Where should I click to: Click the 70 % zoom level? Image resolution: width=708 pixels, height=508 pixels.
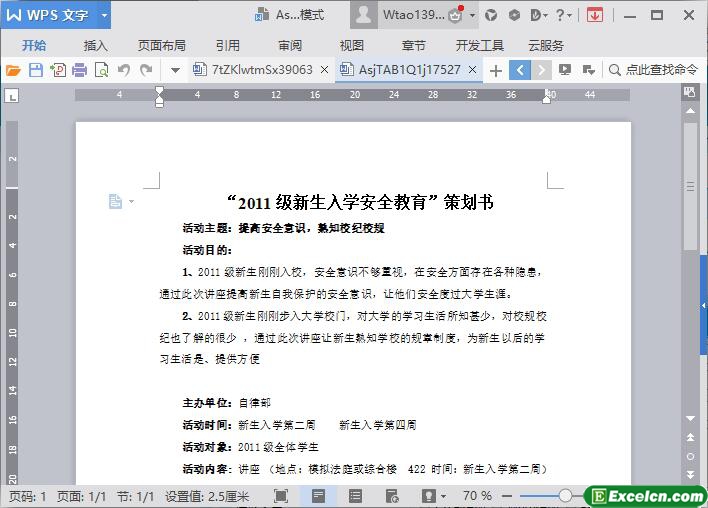(477, 496)
